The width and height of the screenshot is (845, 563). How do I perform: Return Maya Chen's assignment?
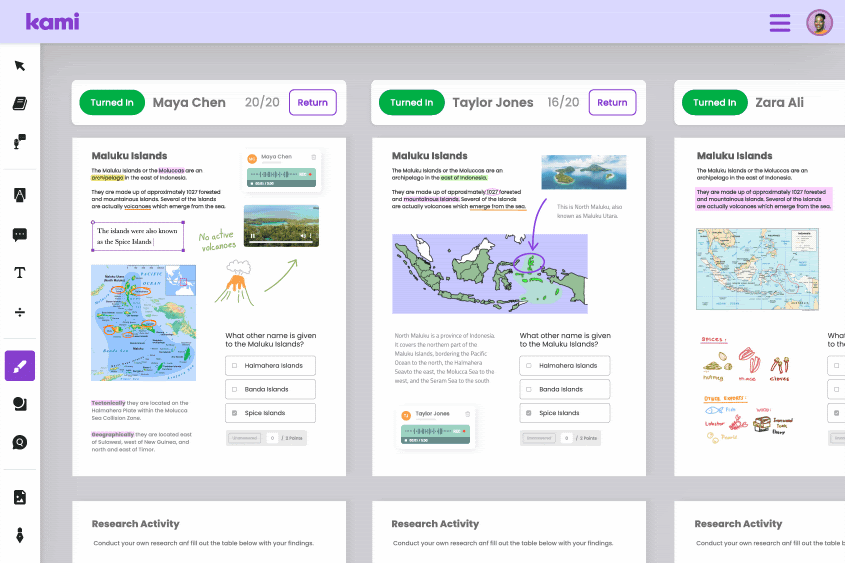(x=313, y=102)
